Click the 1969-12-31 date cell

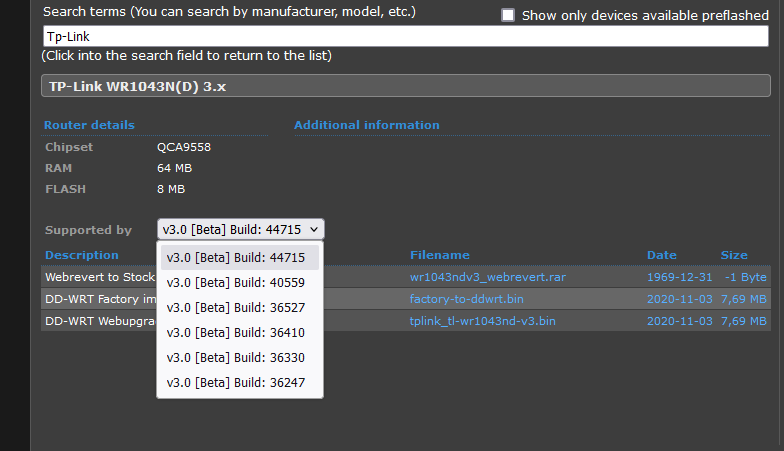click(x=680, y=277)
